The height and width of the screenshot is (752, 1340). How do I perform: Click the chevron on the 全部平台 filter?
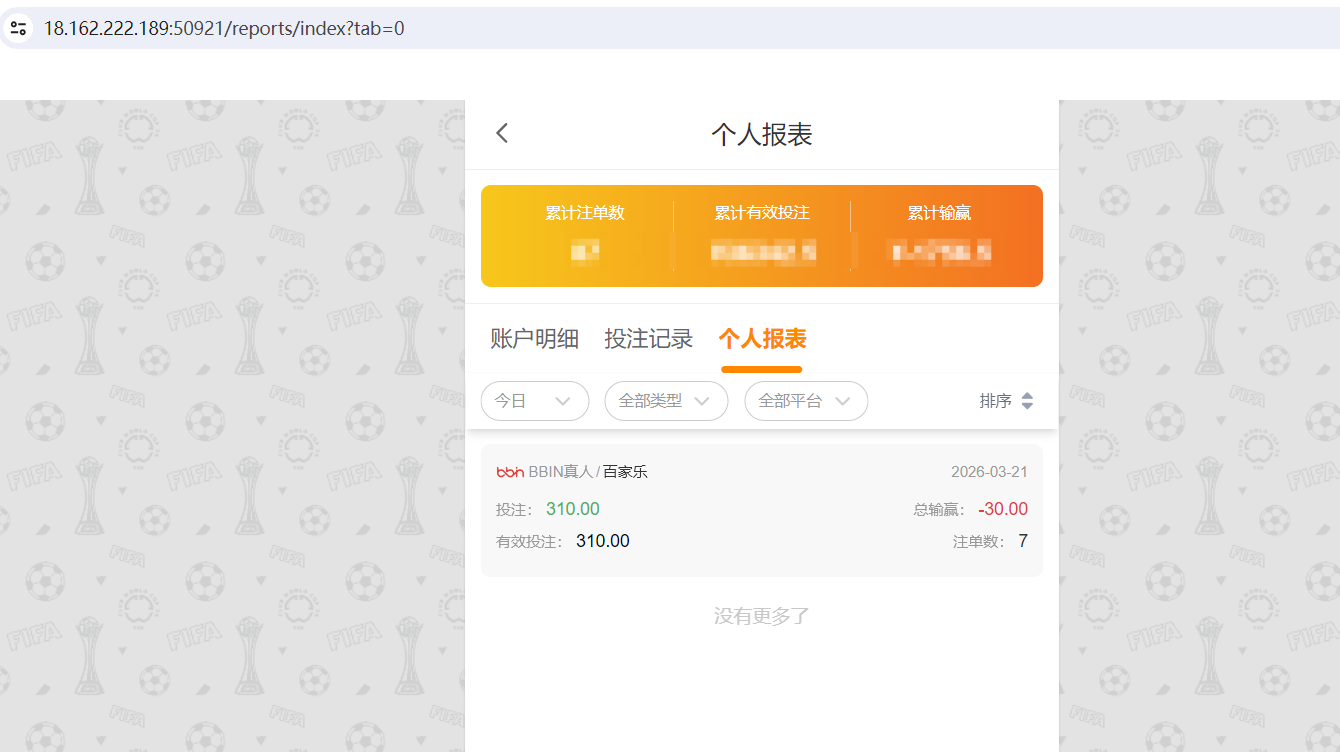843,400
